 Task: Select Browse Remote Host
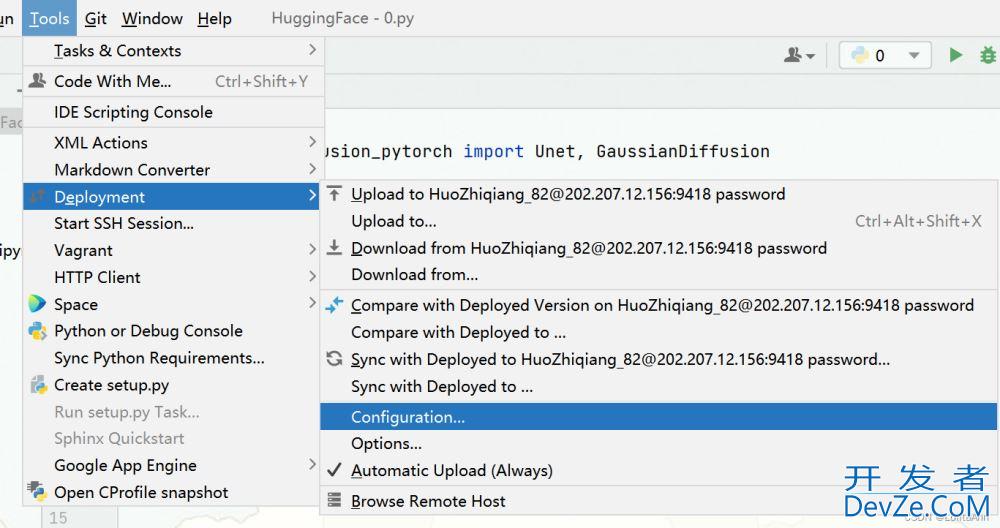tap(658, 501)
